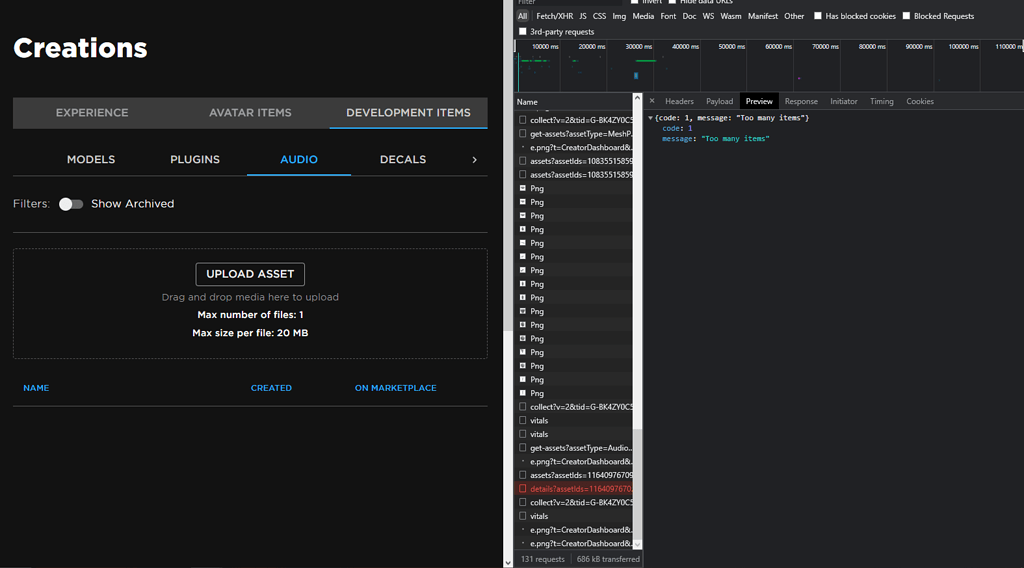Select the Development Items tab

[408, 113]
